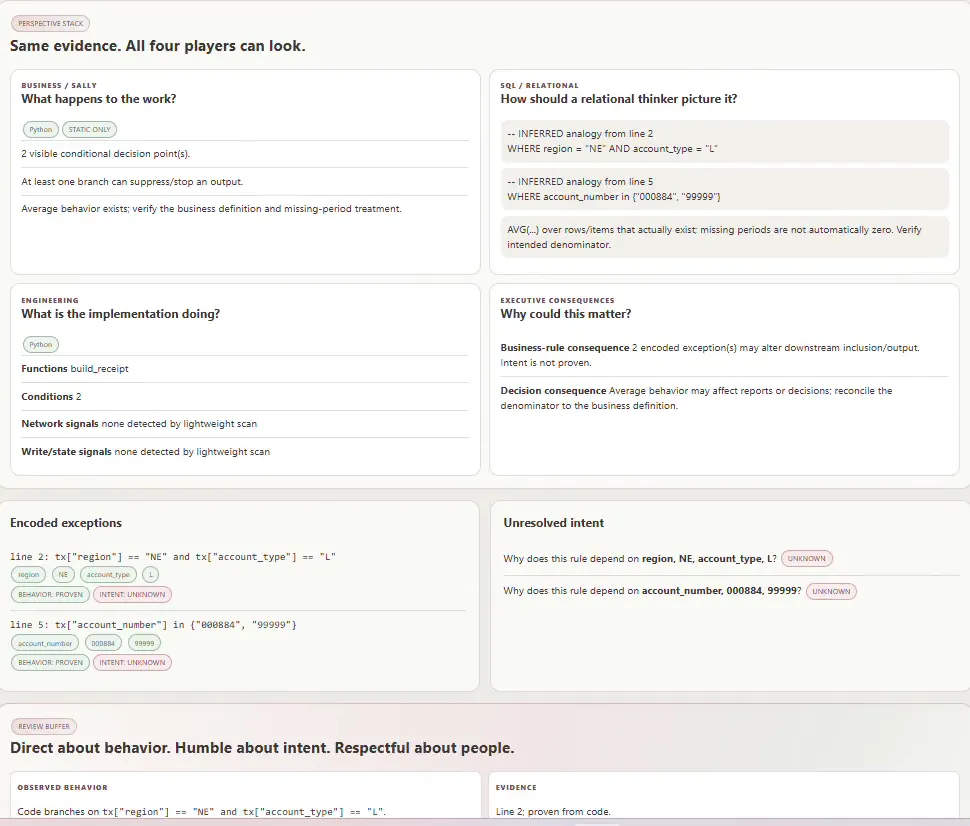
Task: Click the '000884' chip
Action: pos(103,643)
